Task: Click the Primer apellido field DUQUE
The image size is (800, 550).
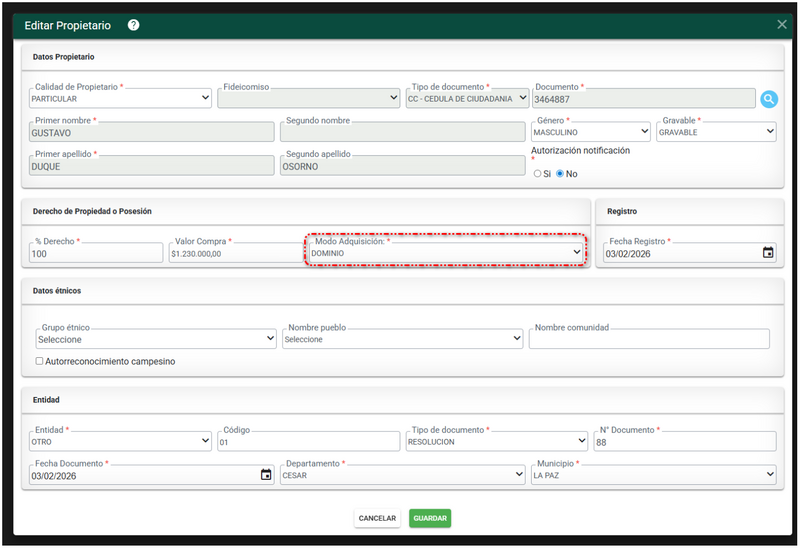Action: point(152,166)
